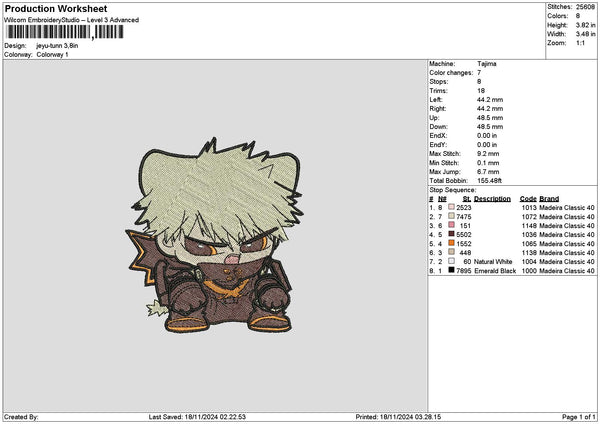Click the Stops value 8
600x424 pixels.
(x=479, y=82)
